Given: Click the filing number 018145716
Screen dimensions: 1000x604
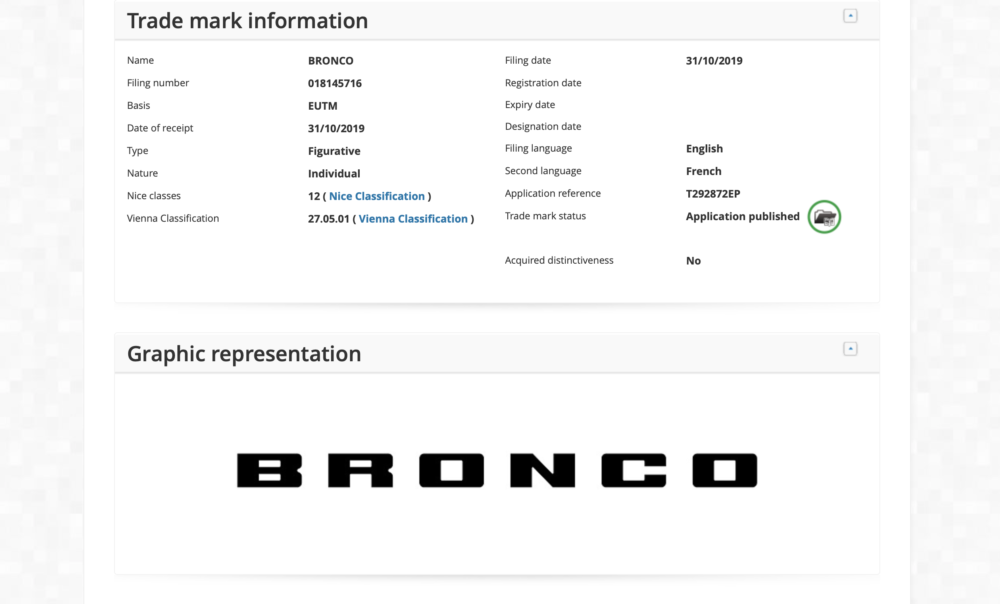Looking at the screenshot, I should pos(335,84).
